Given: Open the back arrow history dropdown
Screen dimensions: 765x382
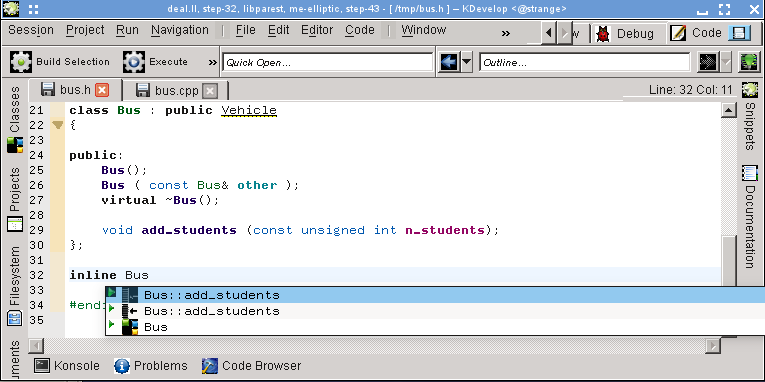Looking at the screenshot, I should point(467,62).
